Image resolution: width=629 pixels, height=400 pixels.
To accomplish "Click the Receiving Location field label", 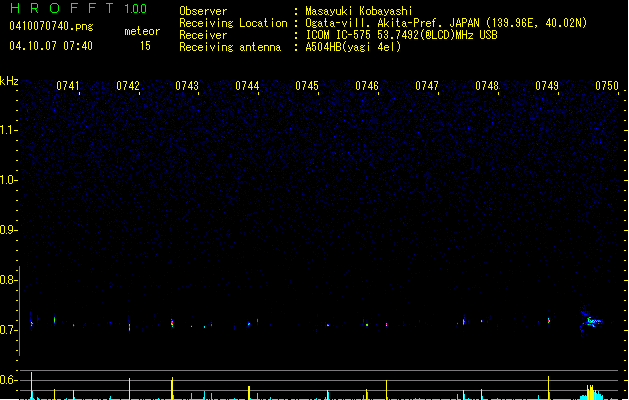I will 233,23.
